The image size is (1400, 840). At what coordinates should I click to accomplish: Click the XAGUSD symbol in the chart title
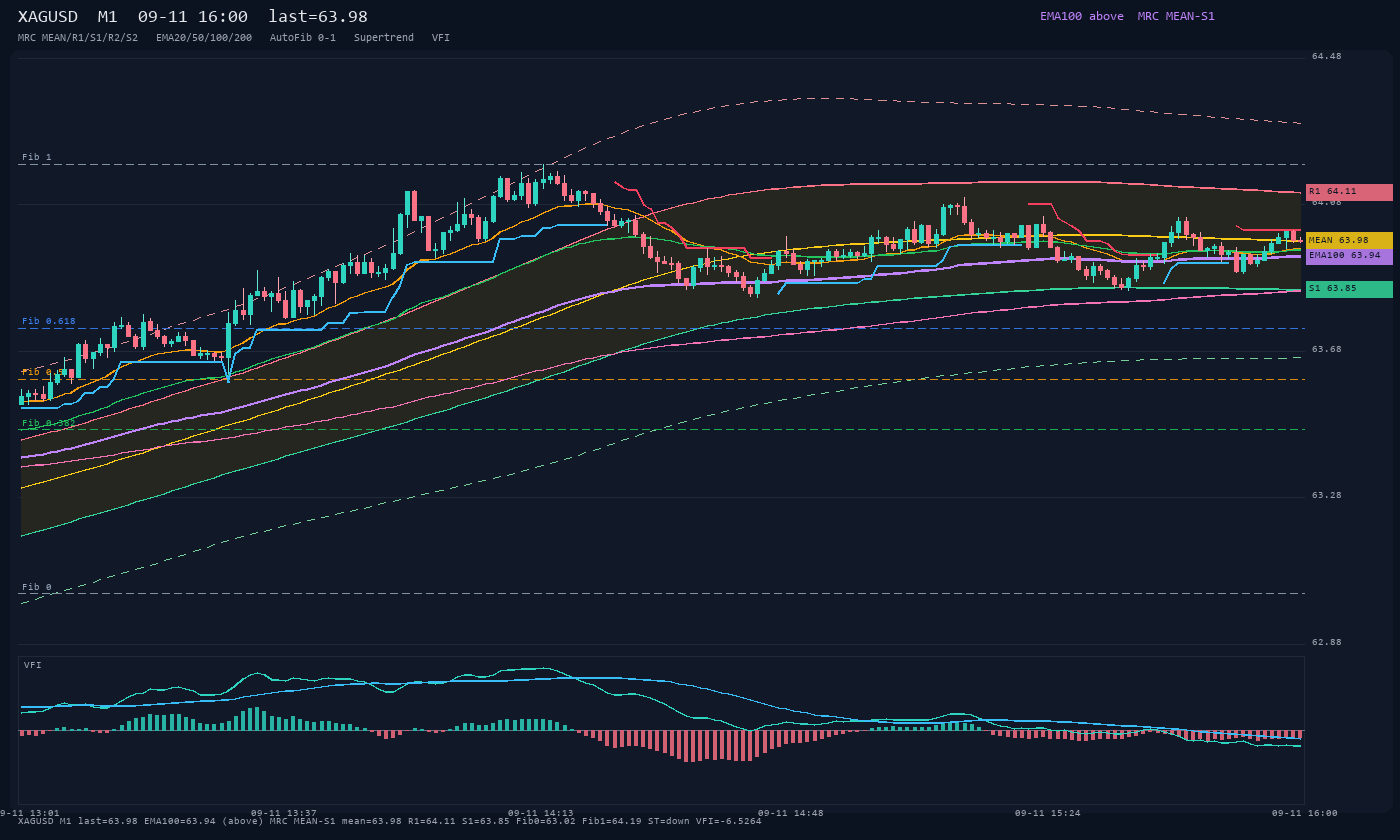(x=48, y=17)
